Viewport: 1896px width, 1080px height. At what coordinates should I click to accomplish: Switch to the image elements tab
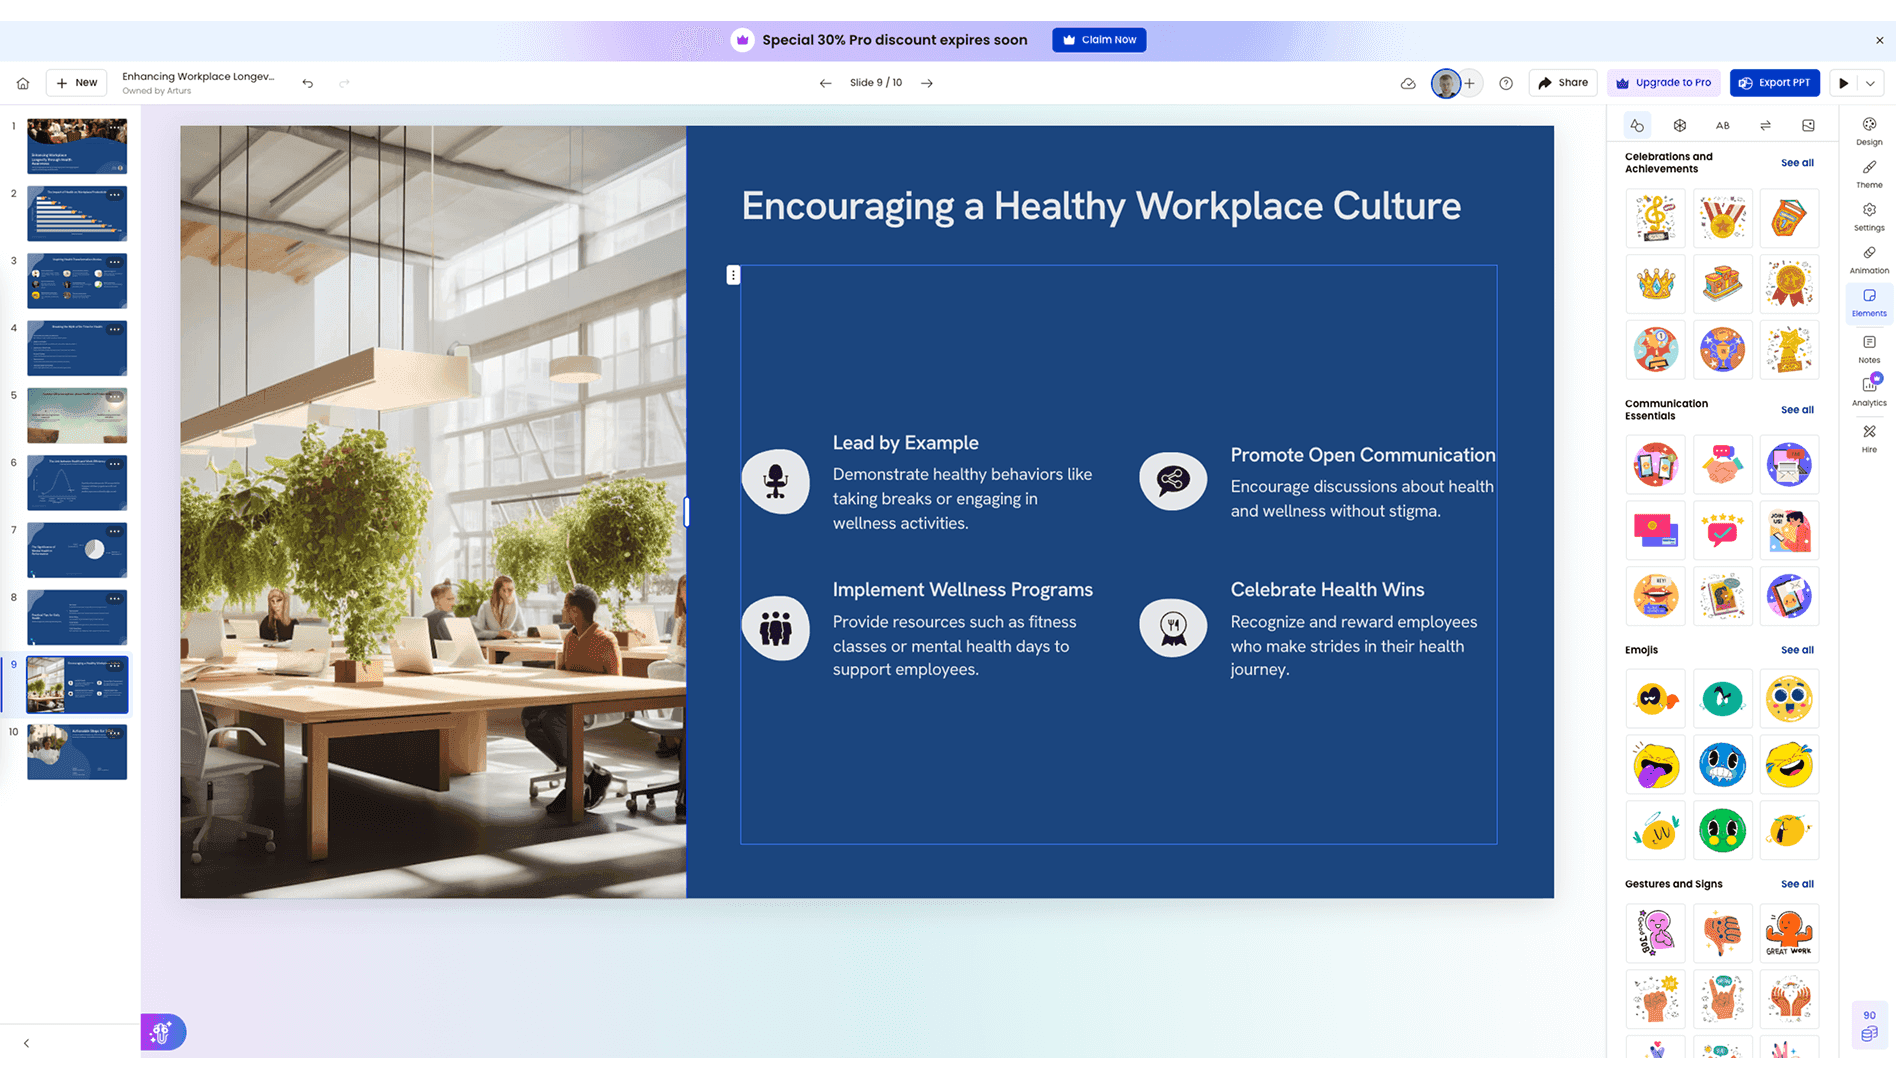[x=1808, y=125]
